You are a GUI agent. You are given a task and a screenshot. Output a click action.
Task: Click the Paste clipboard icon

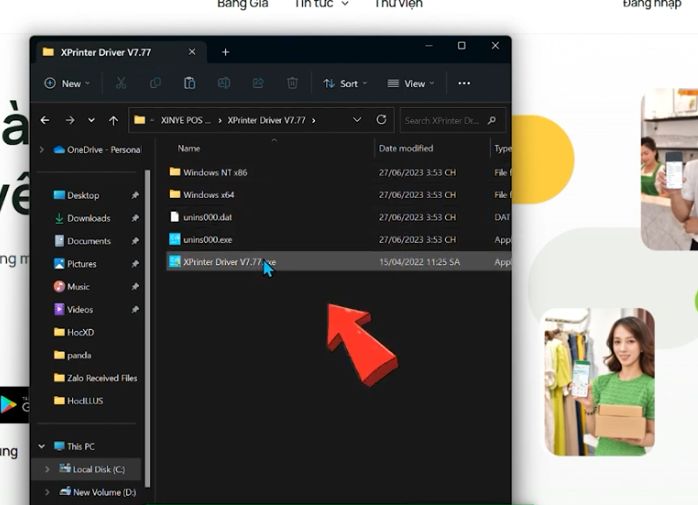point(189,84)
